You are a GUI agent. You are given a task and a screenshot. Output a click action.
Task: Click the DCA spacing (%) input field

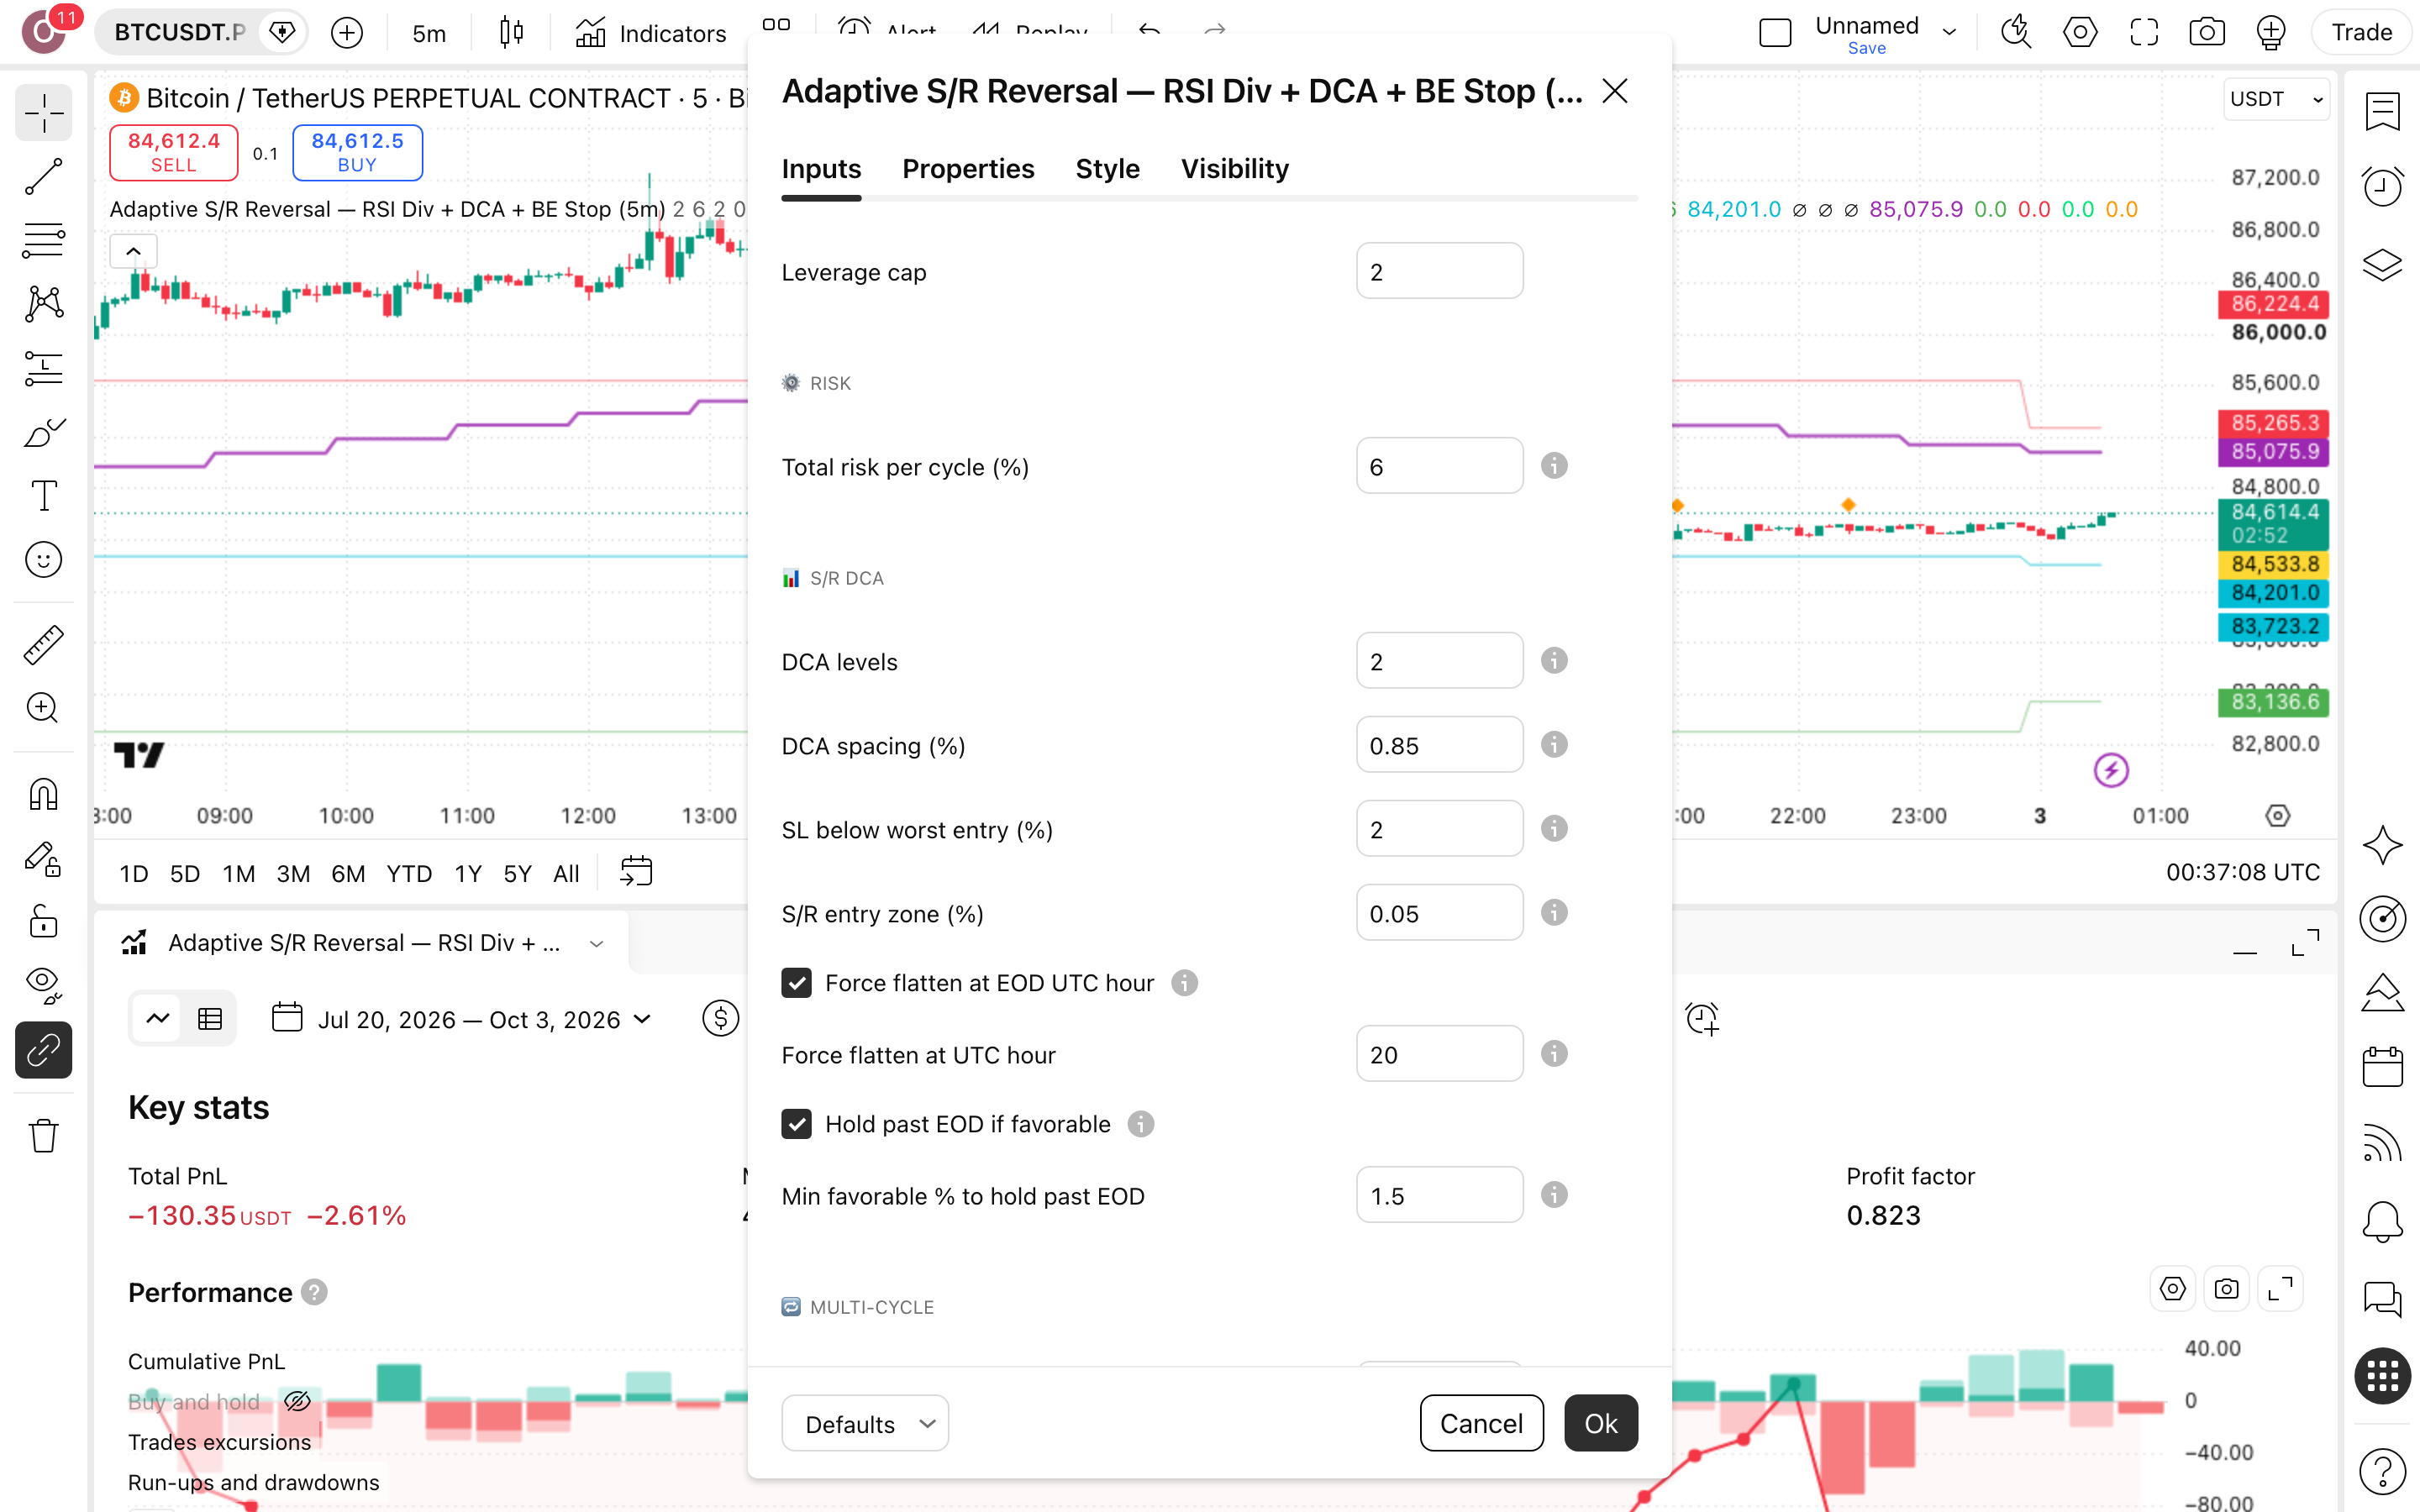(1439, 745)
